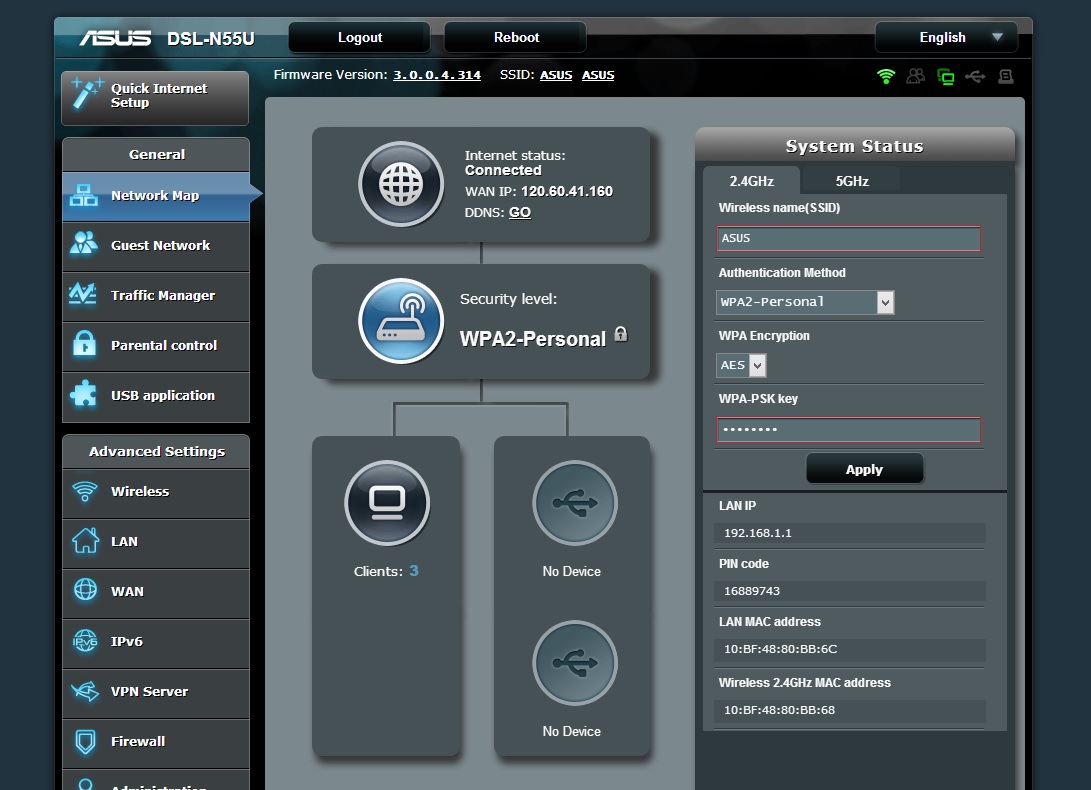This screenshot has width=1091, height=790.
Task: Open Network Map menu item
Action: [156, 196]
